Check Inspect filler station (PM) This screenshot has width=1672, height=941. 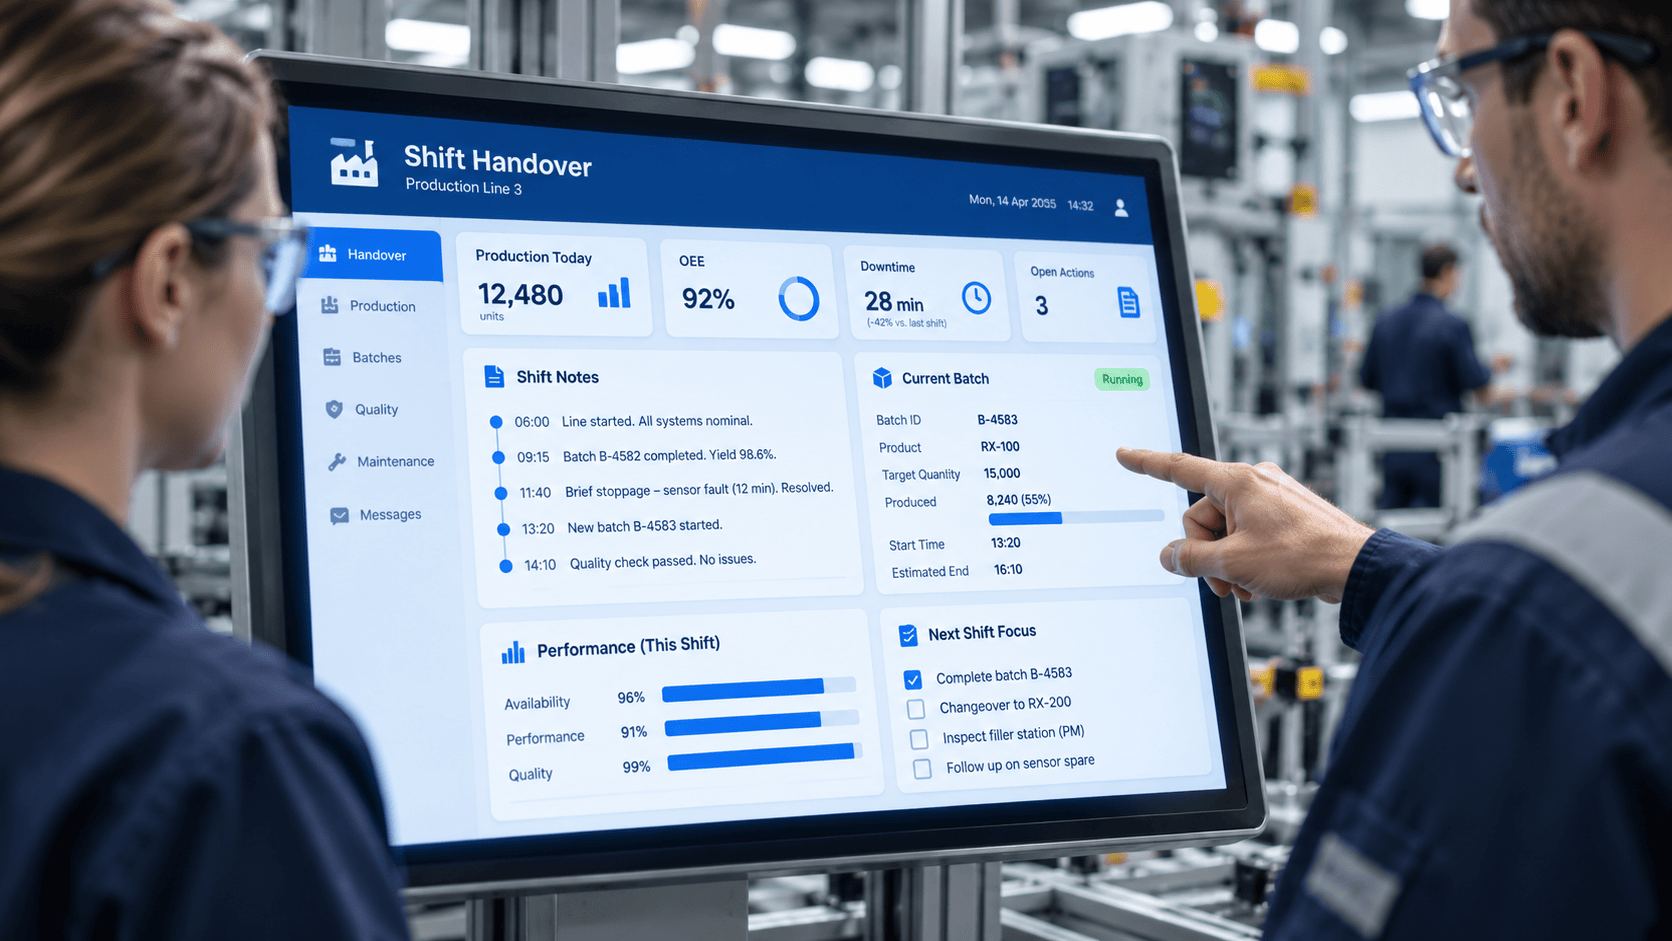pos(919,739)
